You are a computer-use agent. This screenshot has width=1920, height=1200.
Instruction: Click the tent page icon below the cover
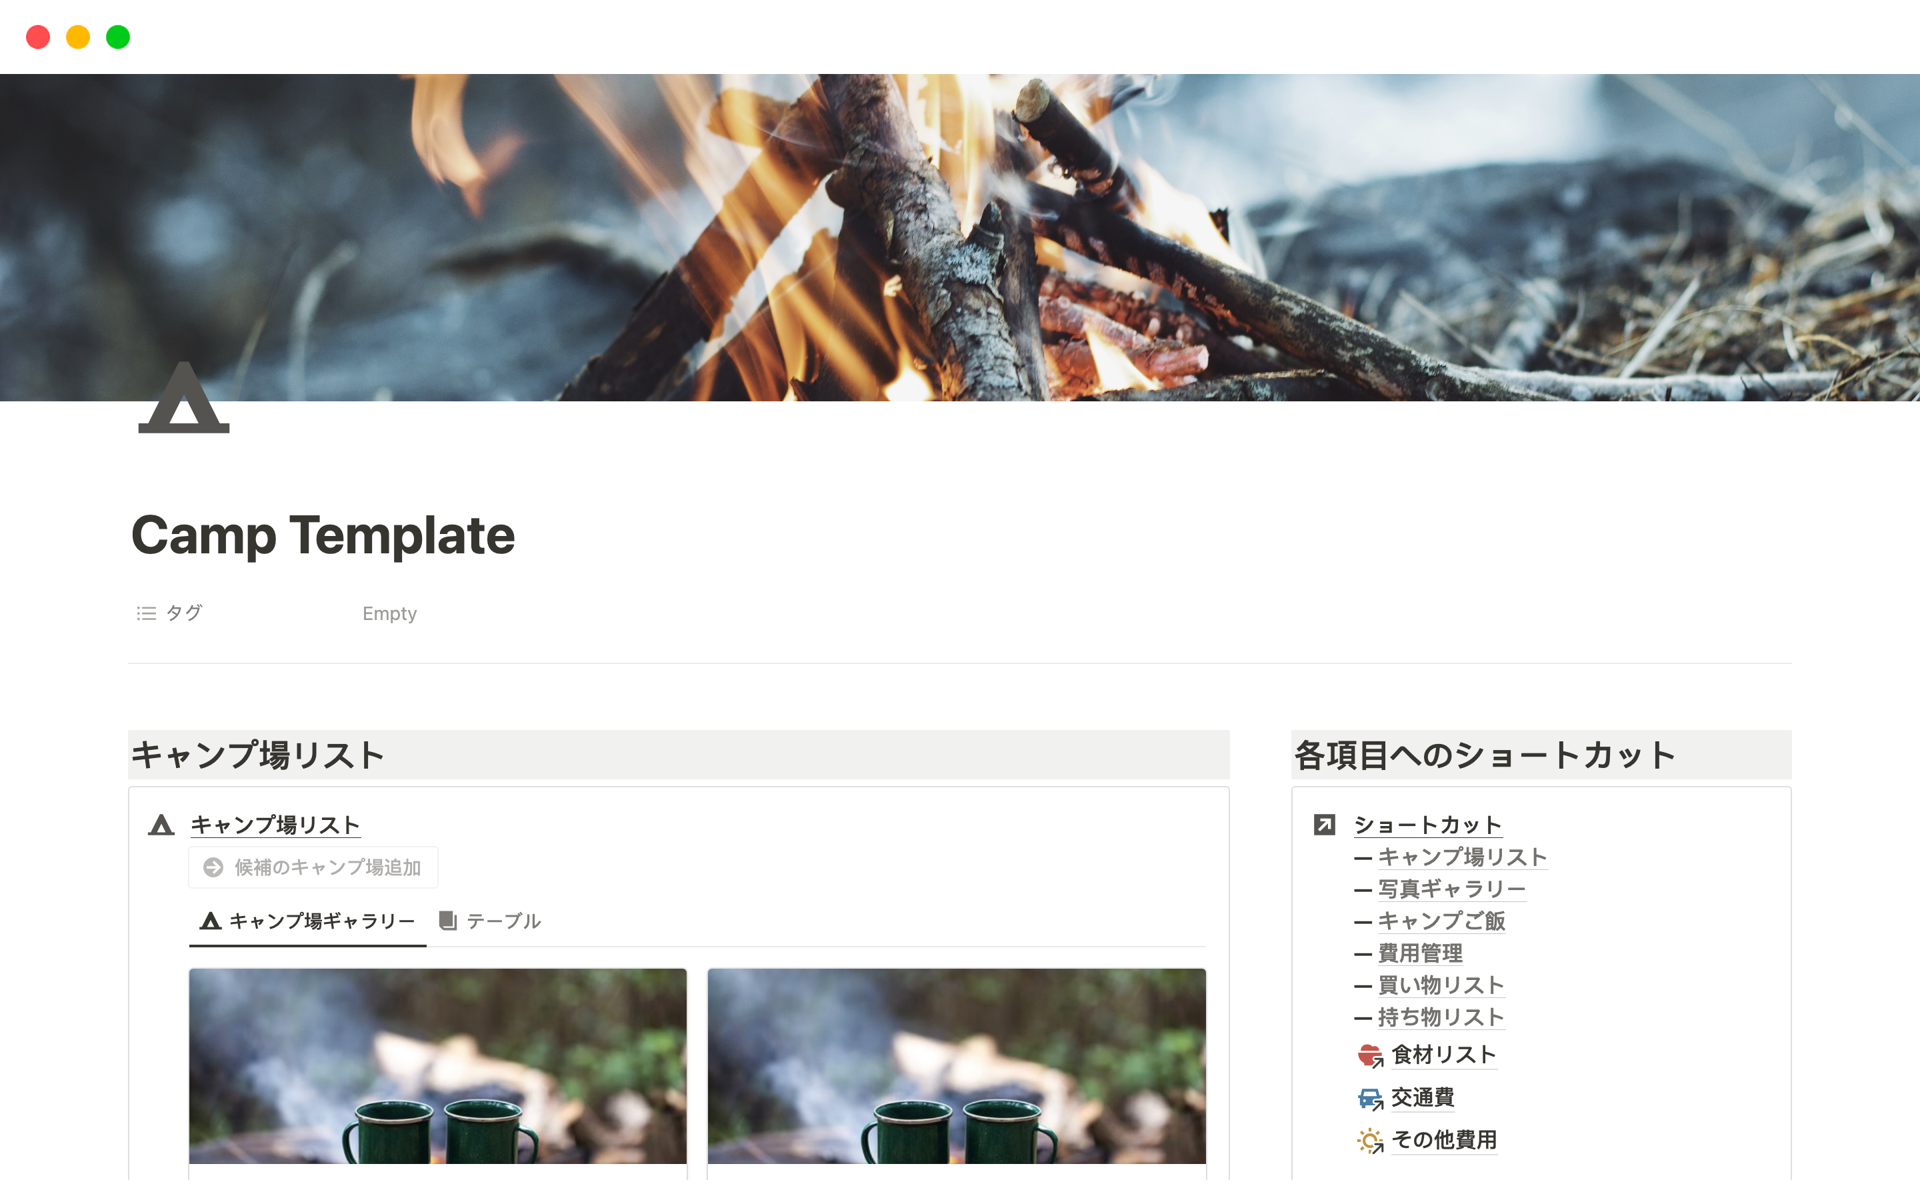click(x=184, y=398)
